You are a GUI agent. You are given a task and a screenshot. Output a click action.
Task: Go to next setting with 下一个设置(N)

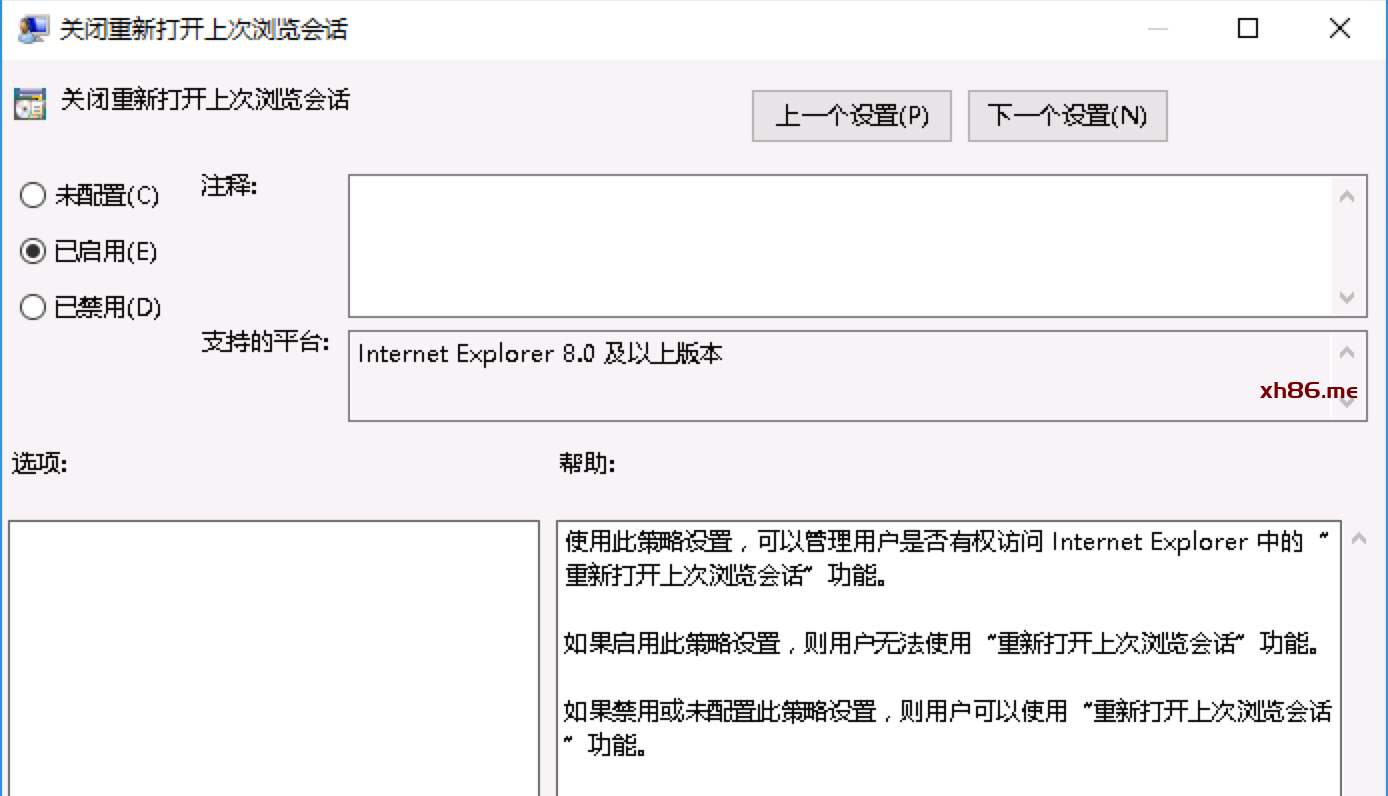[1067, 116]
